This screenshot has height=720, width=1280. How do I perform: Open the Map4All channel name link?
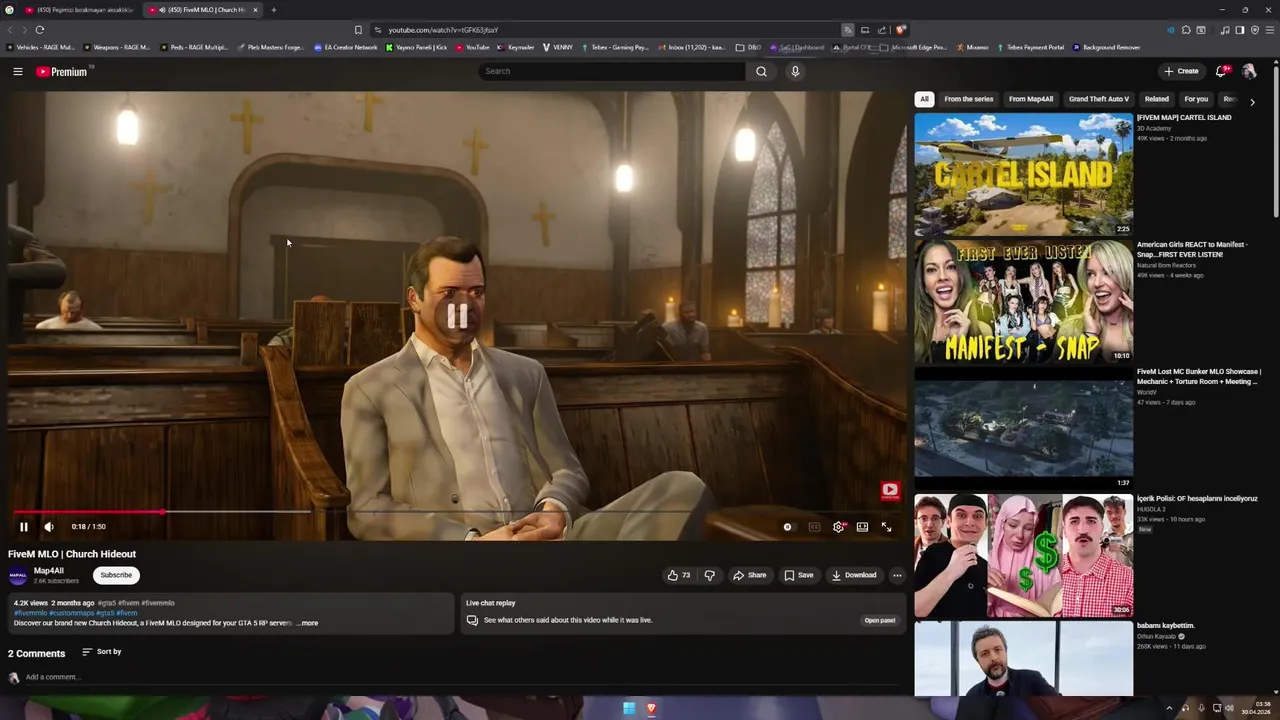coord(48,571)
